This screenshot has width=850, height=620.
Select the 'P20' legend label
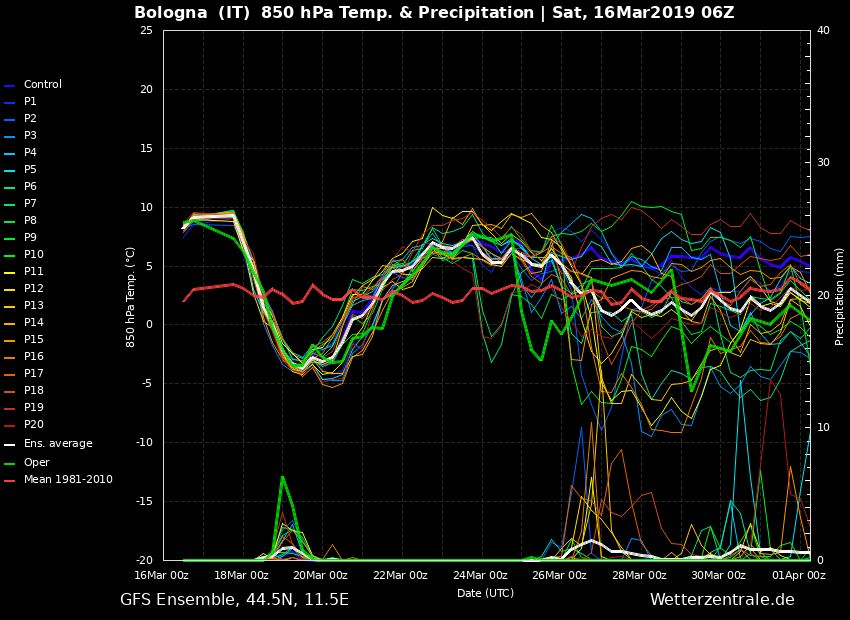(34, 424)
